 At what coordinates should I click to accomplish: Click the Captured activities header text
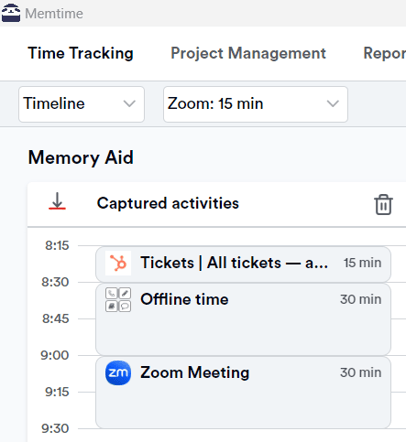pos(168,203)
